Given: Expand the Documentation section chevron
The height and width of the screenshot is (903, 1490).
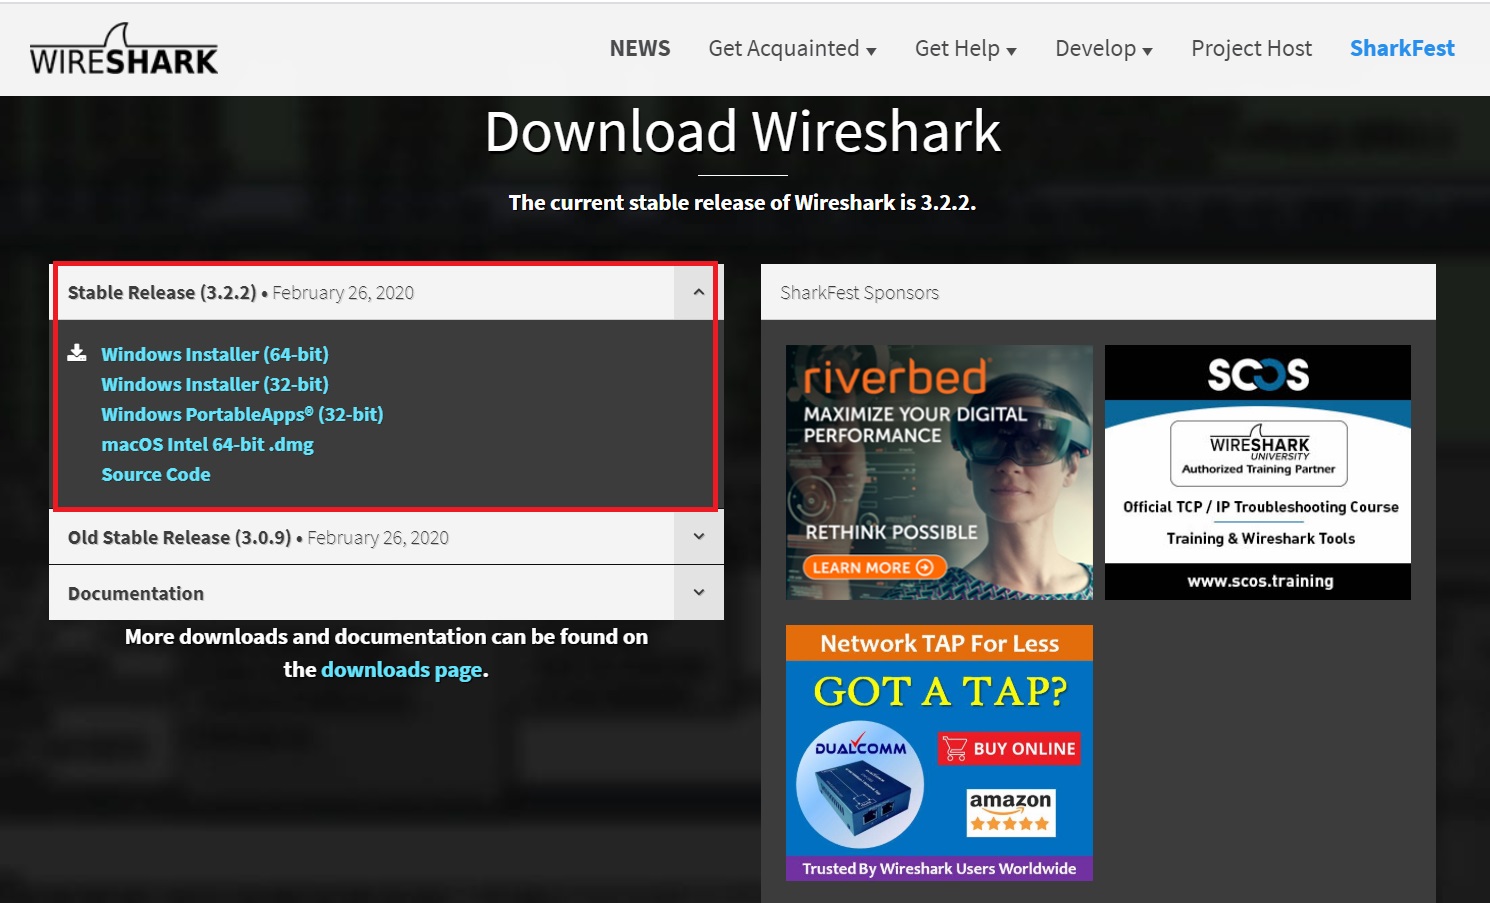Looking at the screenshot, I should (x=698, y=593).
